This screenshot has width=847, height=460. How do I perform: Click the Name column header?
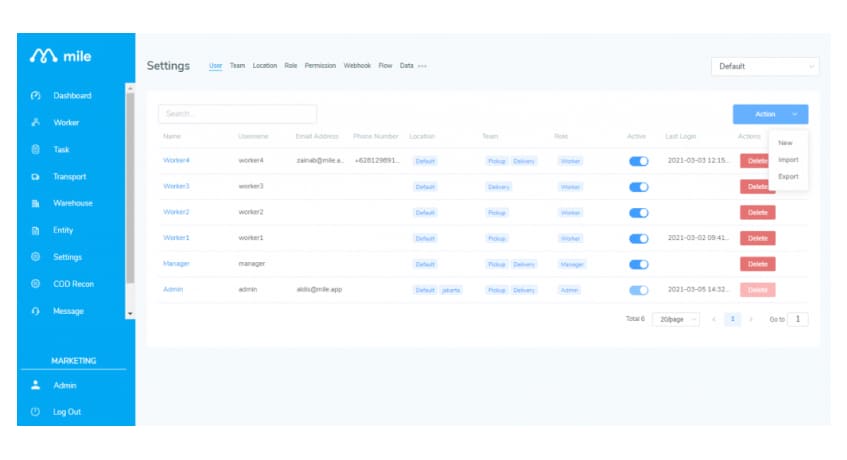172,137
